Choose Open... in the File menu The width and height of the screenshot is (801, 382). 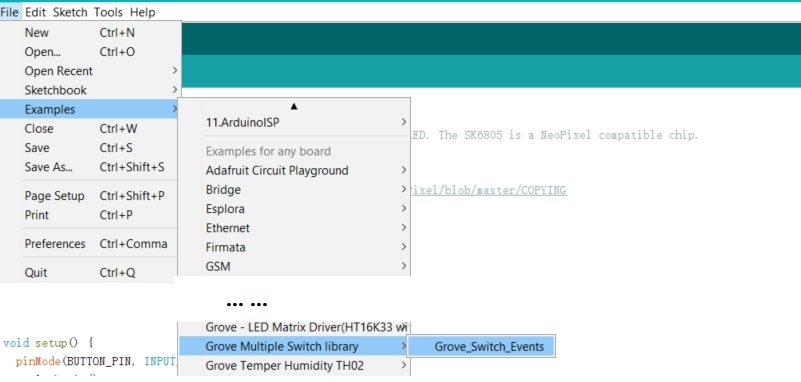click(90, 52)
